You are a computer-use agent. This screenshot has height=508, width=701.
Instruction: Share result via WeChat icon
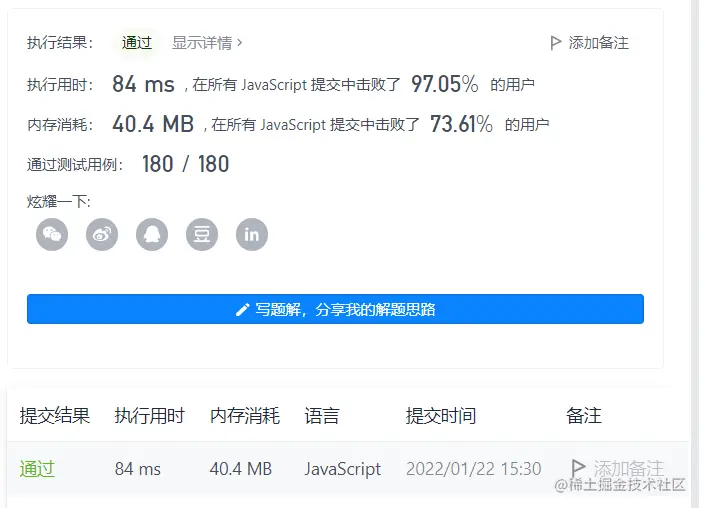52,234
